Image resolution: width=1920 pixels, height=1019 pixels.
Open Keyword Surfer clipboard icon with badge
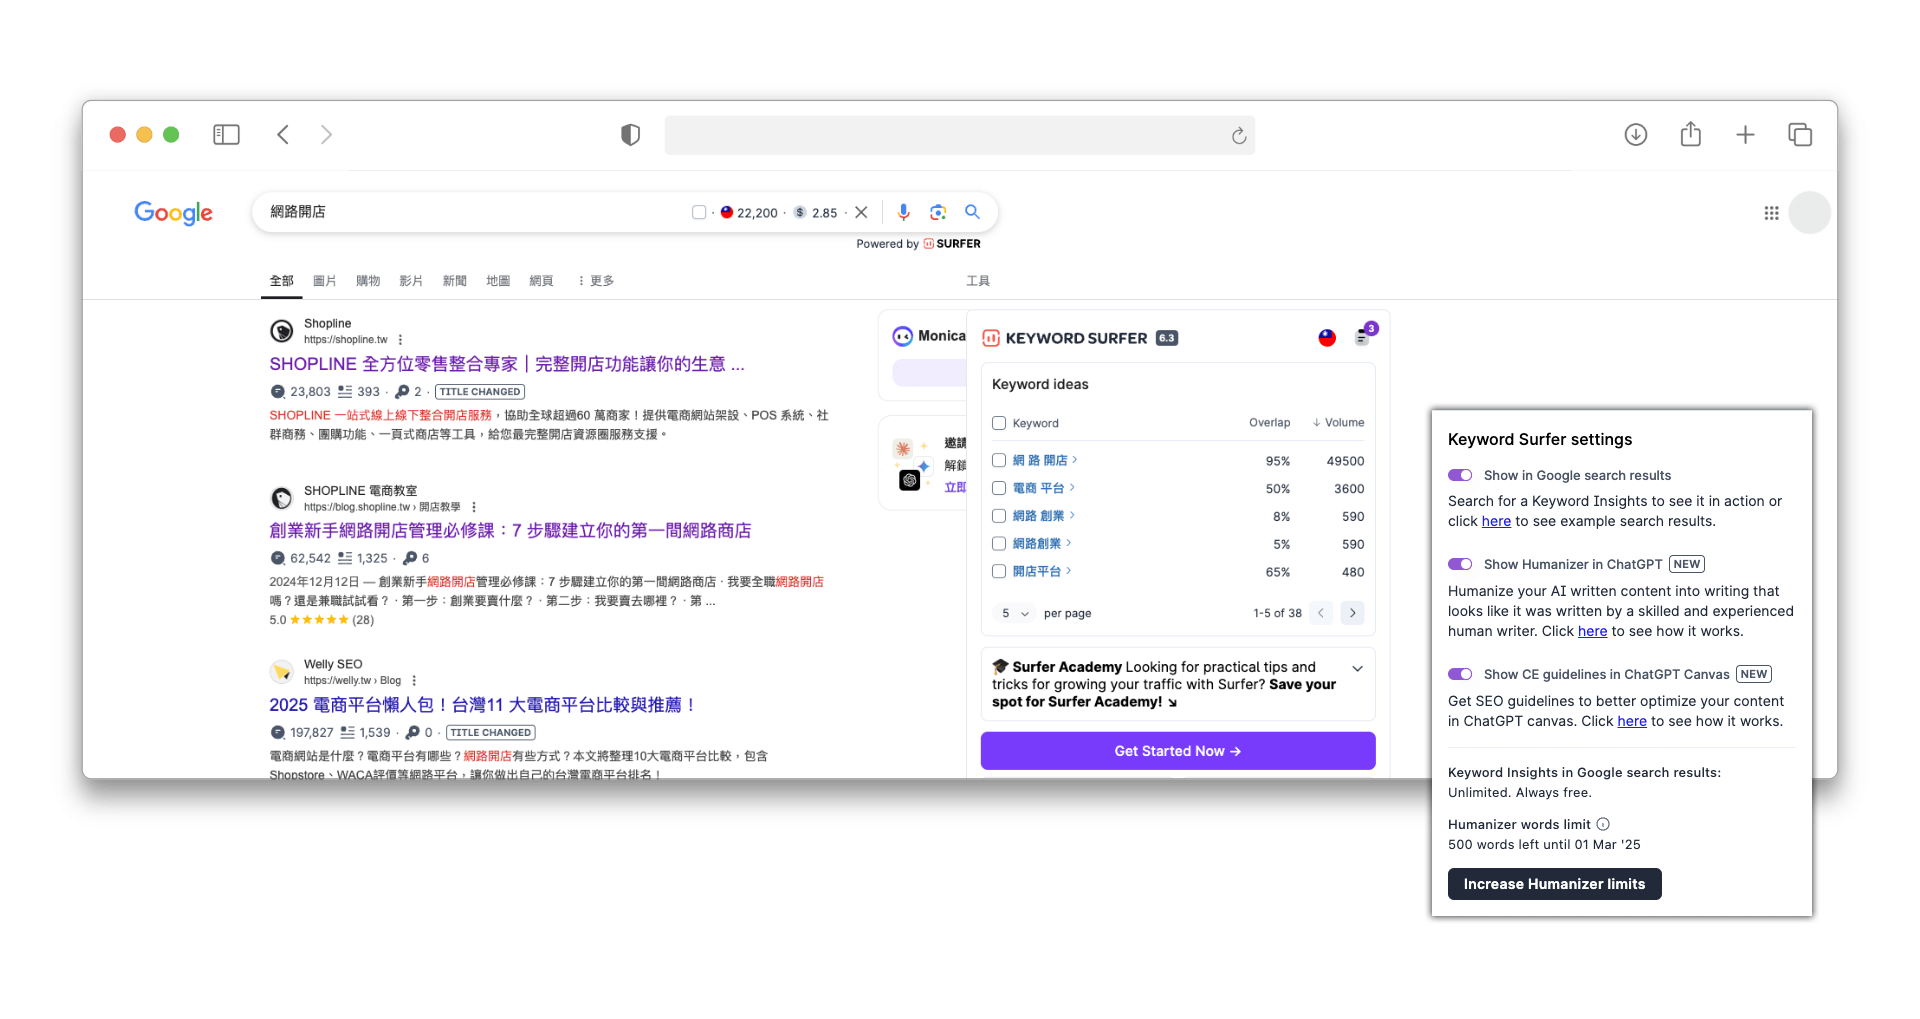[1364, 336]
